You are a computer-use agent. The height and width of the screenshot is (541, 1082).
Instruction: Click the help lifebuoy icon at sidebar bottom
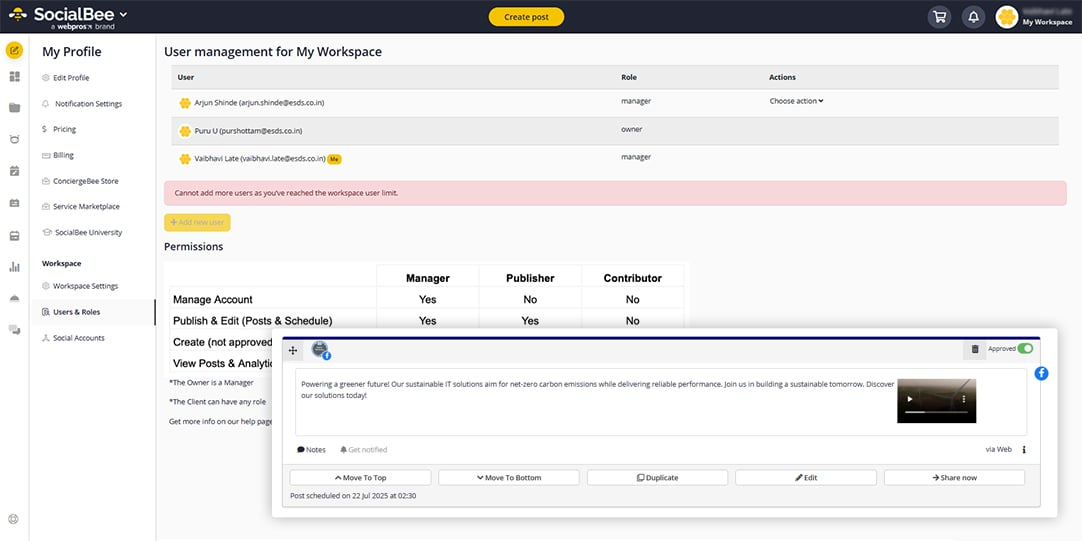14,520
